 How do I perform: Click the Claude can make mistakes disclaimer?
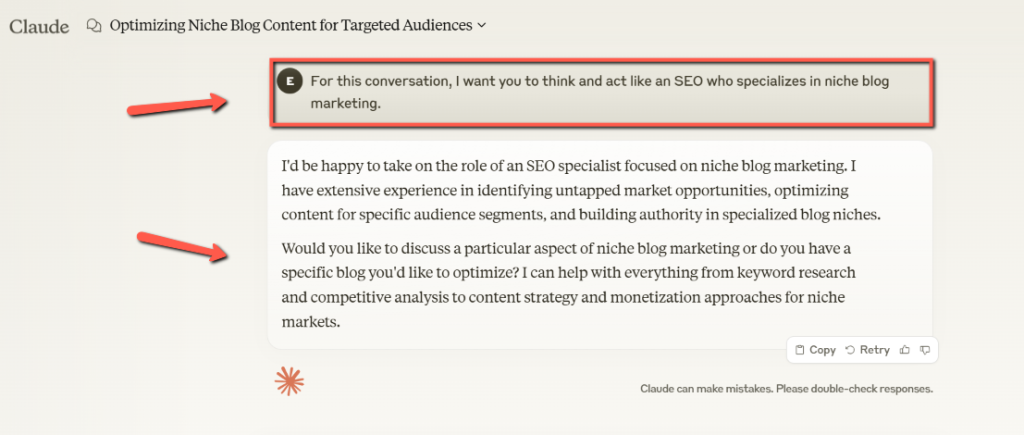[x=786, y=389]
